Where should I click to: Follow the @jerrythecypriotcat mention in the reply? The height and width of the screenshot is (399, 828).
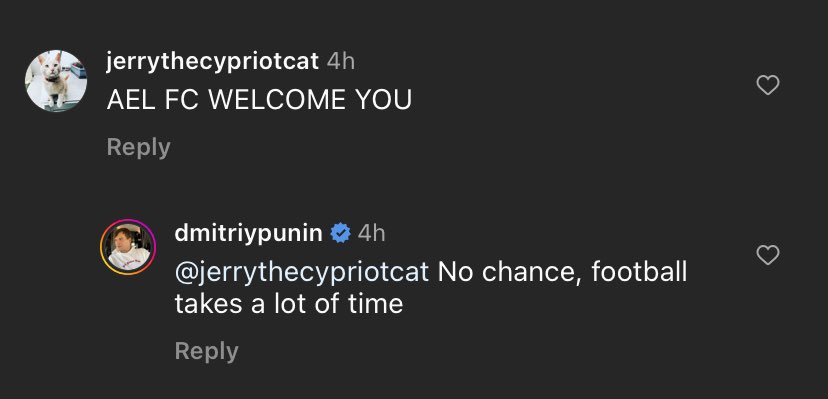(302, 272)
